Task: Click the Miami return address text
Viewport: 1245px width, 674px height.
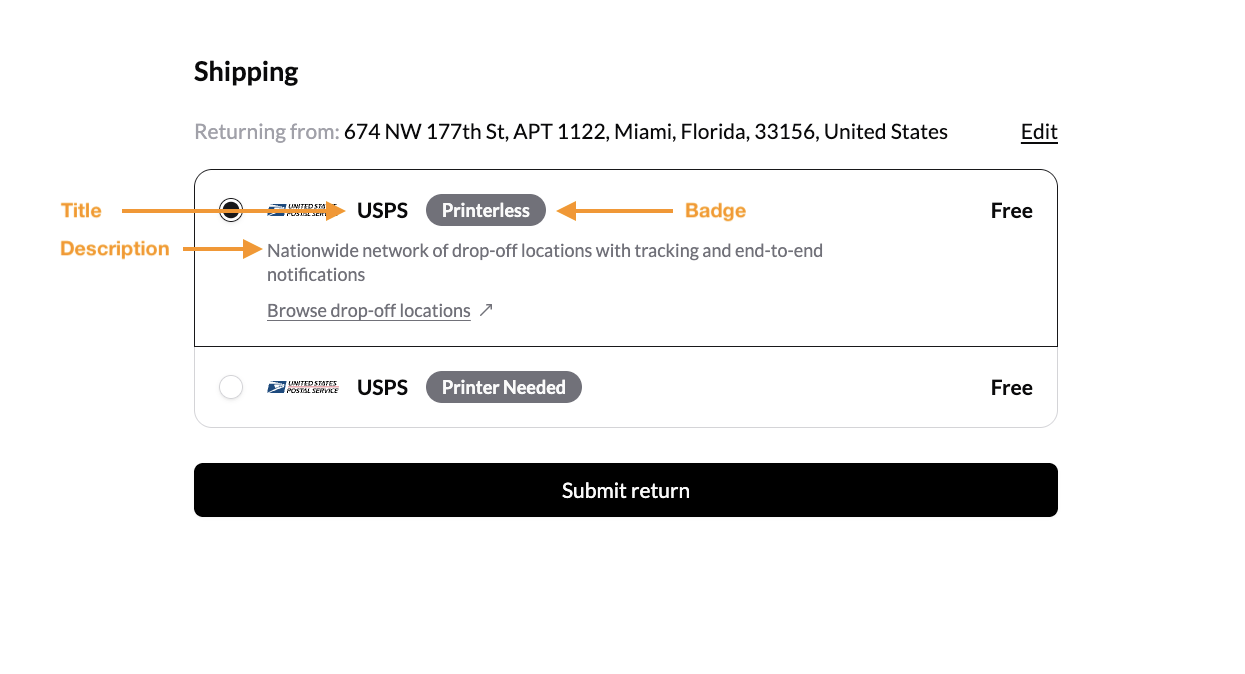Action: [646, 132]
